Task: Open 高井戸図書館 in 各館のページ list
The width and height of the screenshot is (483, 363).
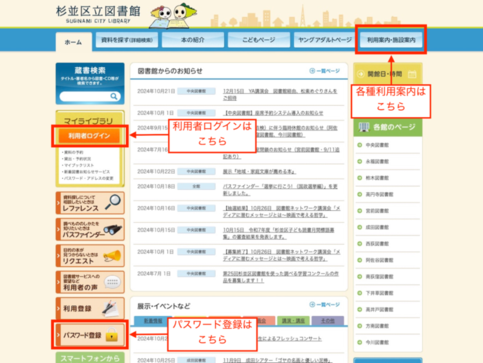Action: [379, 310]
